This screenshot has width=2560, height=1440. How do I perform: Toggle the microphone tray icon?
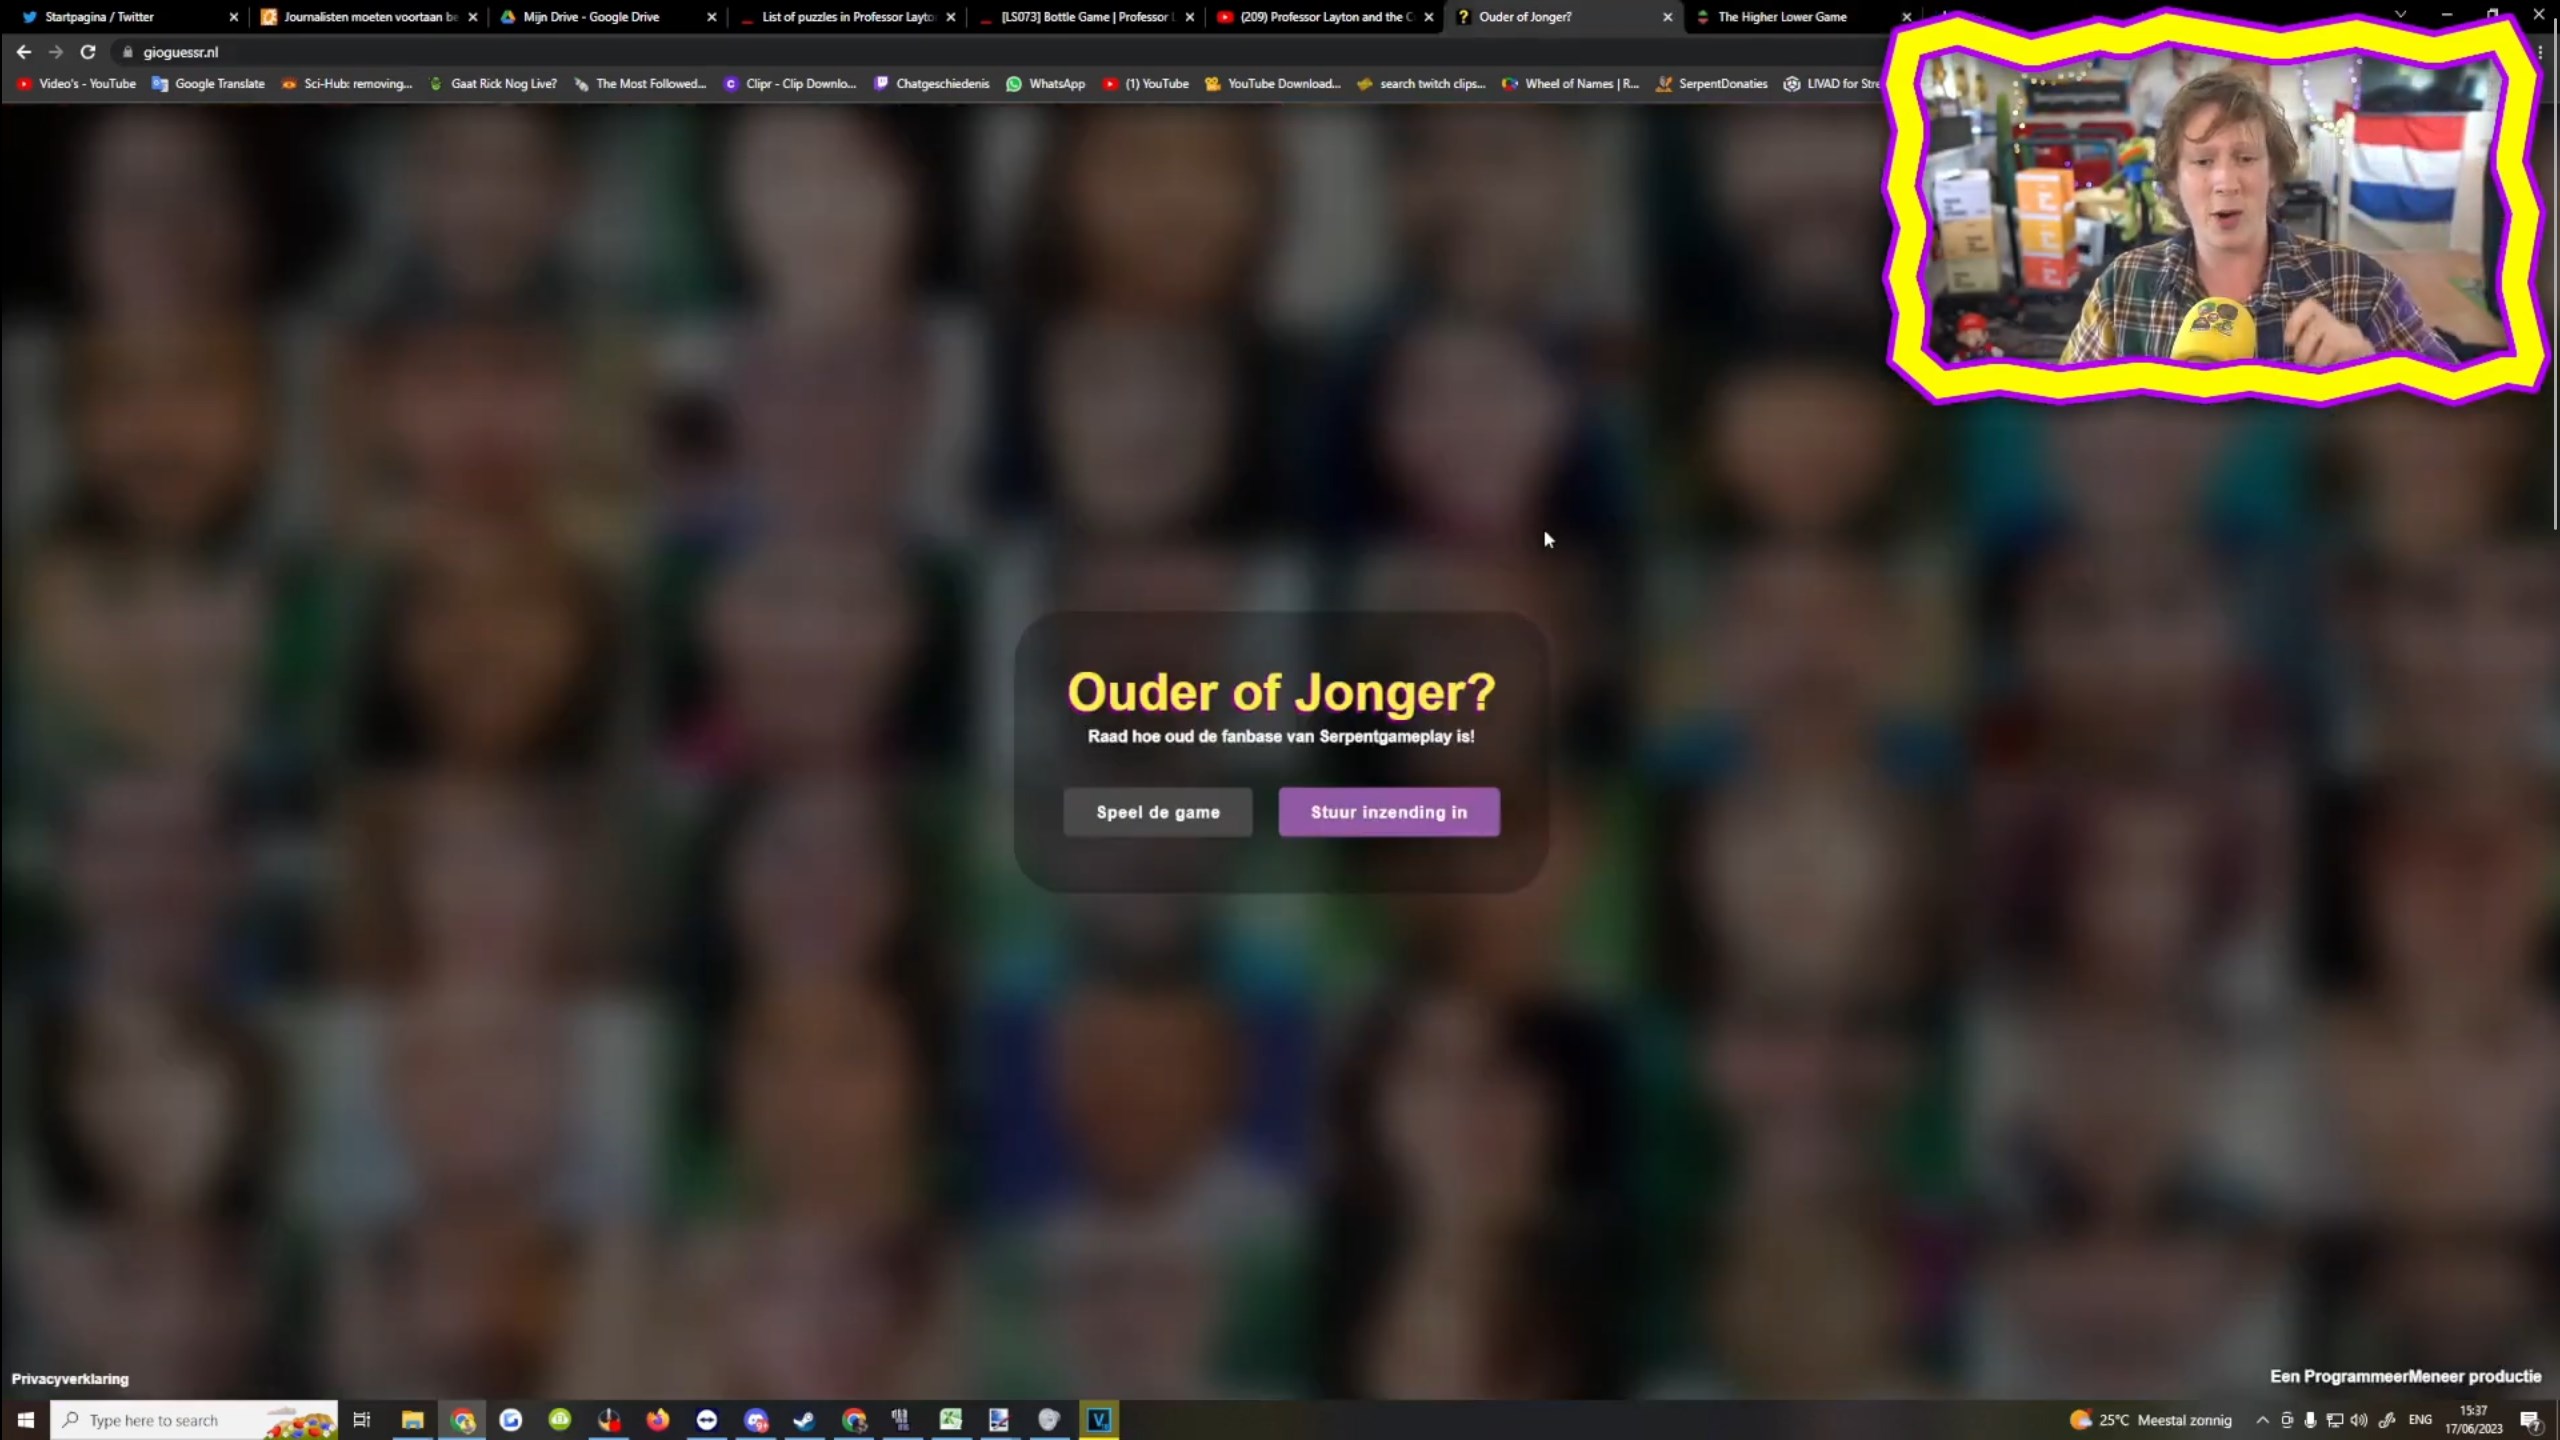coord(2310,1420)
